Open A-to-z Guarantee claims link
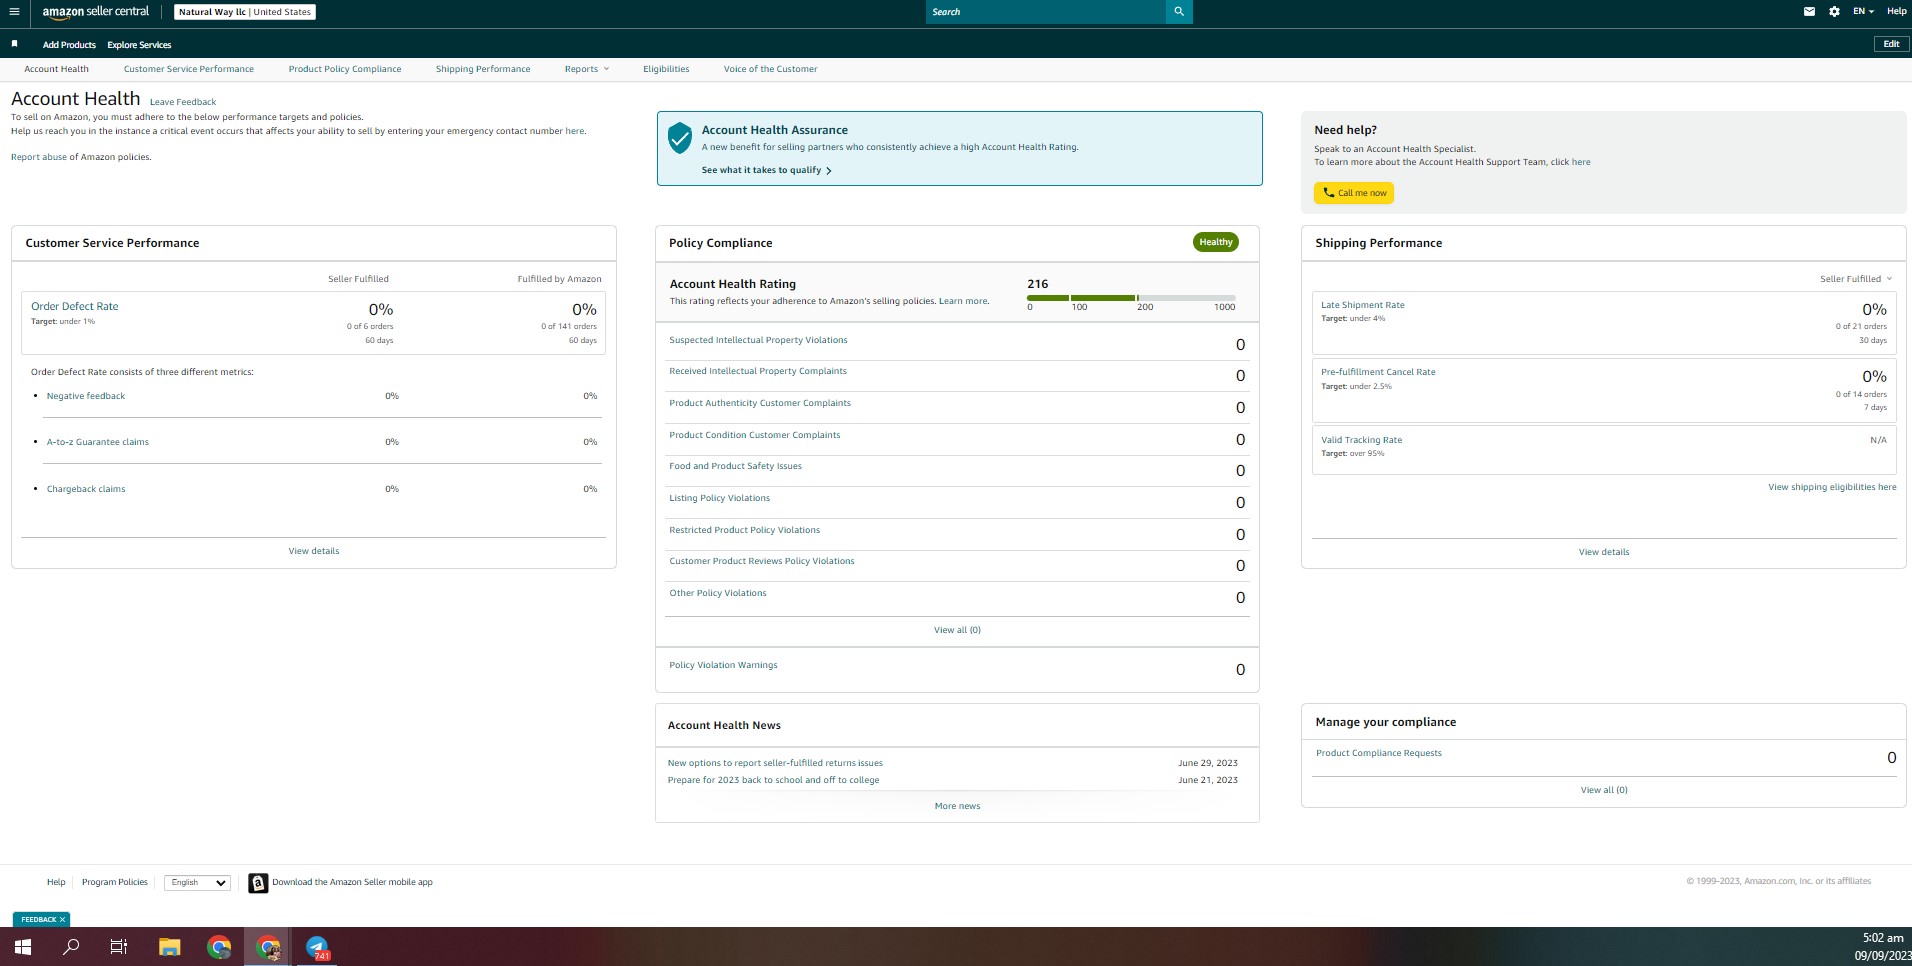The height and width of the screenshot is (966, 1912). pos(98,442)
